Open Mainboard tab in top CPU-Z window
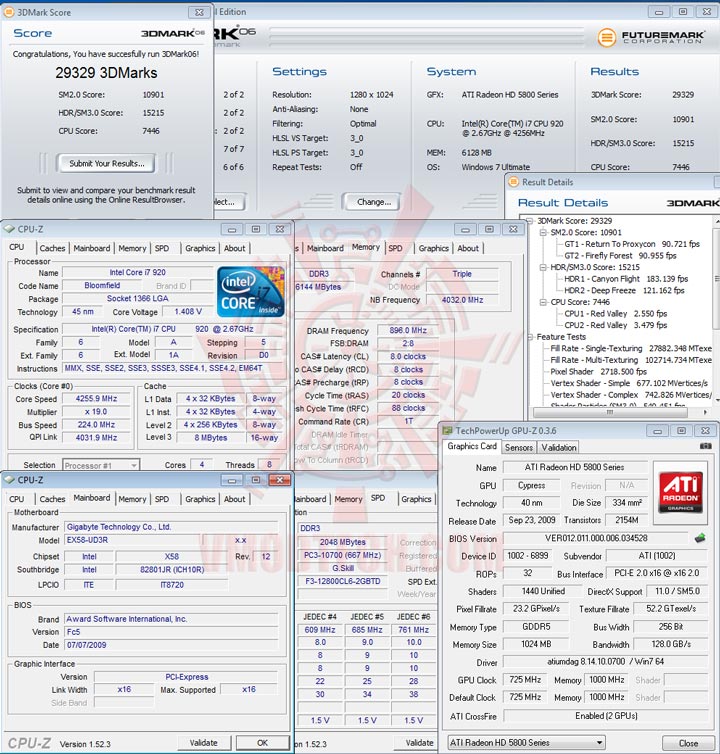This screenshot has width=720, height=754. [x=91, y=248]
